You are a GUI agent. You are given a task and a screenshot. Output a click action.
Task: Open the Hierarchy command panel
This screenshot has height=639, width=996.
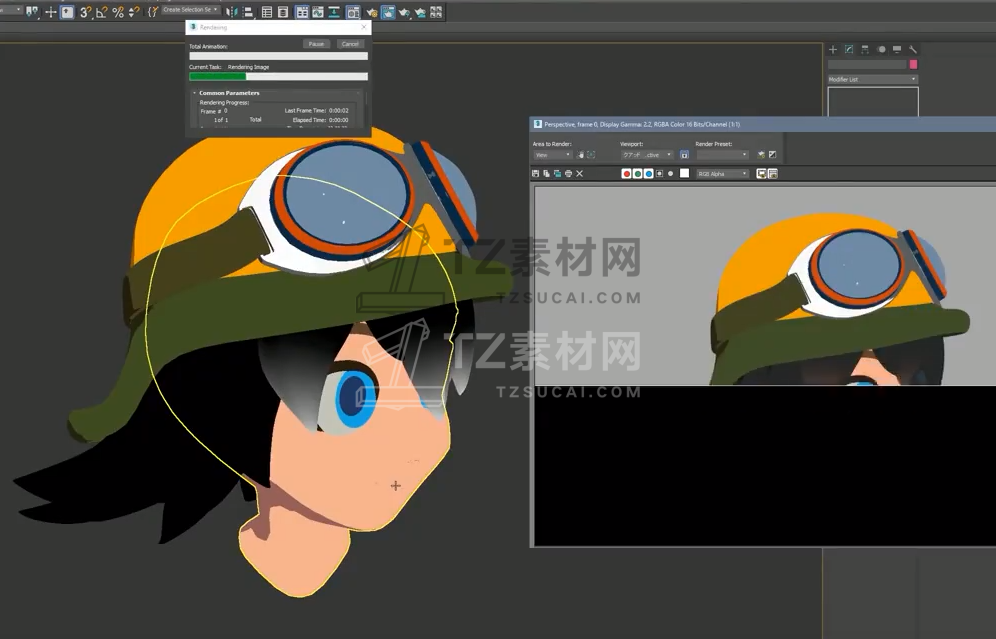pyautogui.click(x=865, y=49)
